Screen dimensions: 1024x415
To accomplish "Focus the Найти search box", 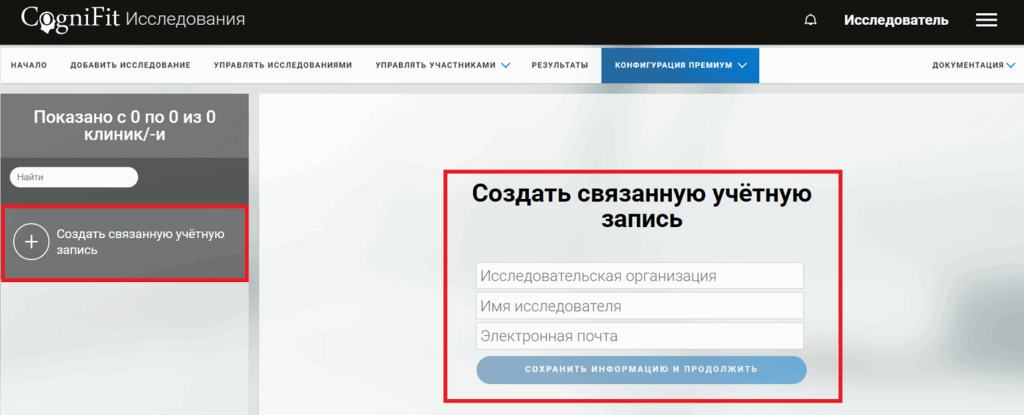I will (74, 177).
